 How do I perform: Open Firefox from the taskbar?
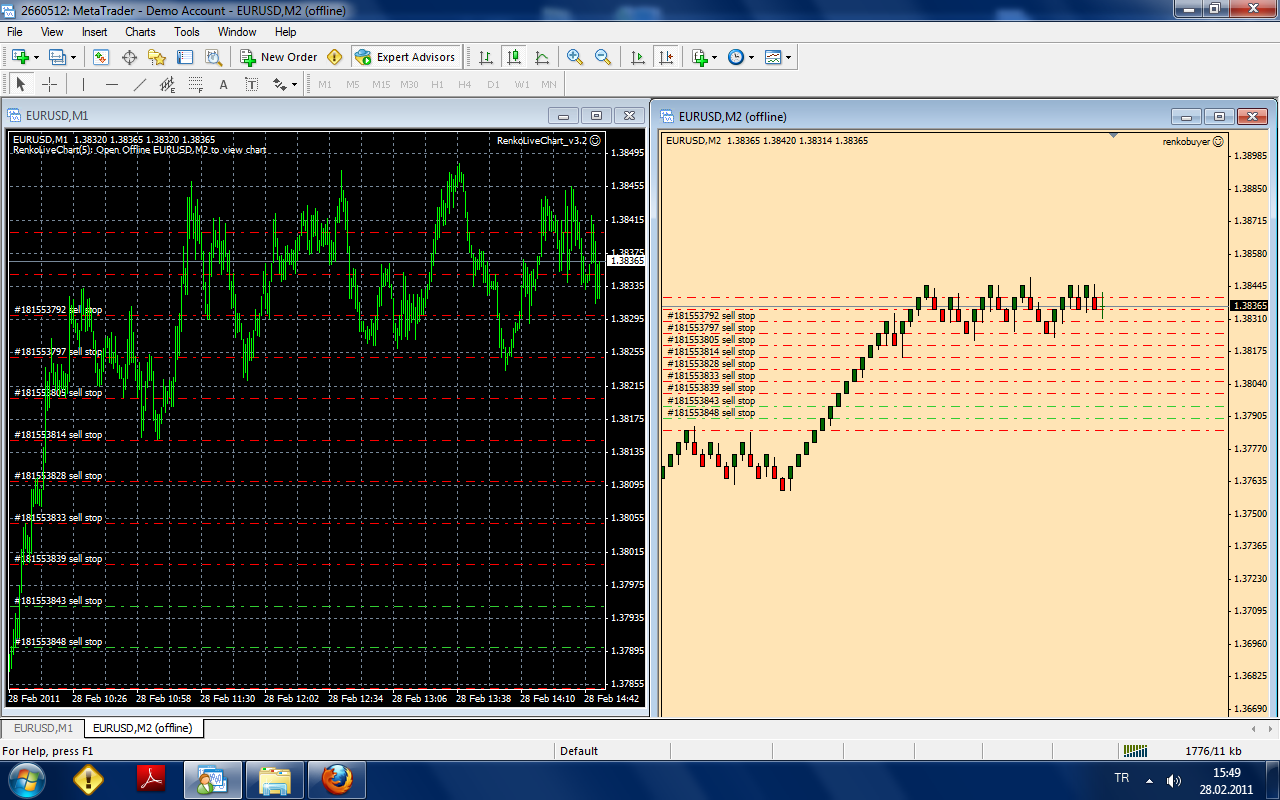coord(336,779)
